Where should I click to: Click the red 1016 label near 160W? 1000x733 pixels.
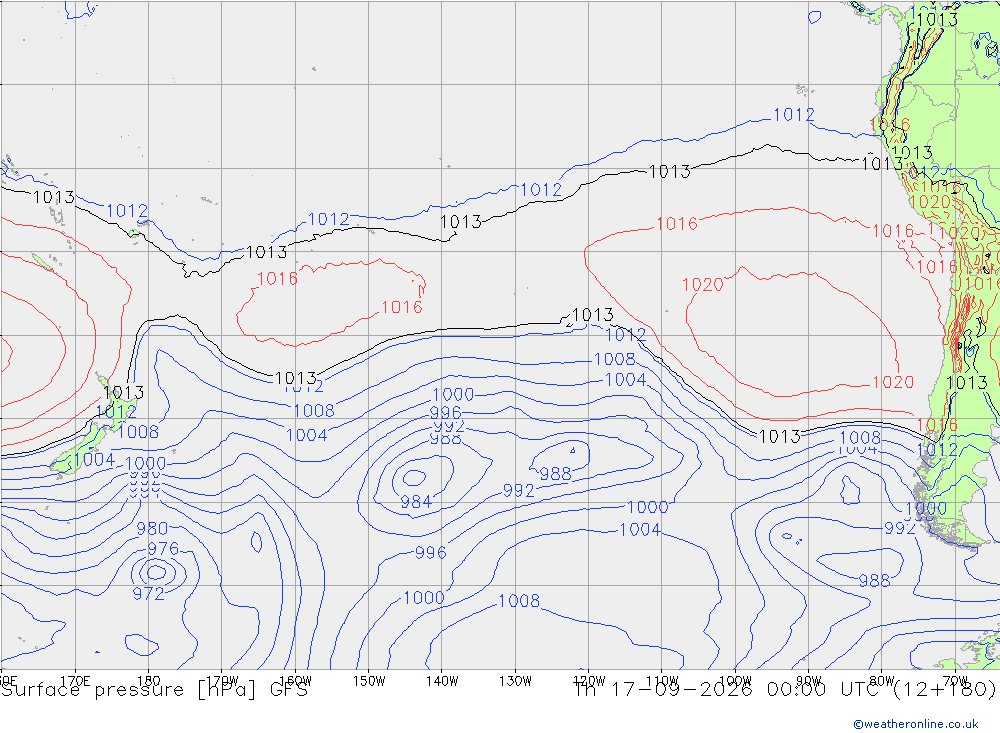coord(277,279)
